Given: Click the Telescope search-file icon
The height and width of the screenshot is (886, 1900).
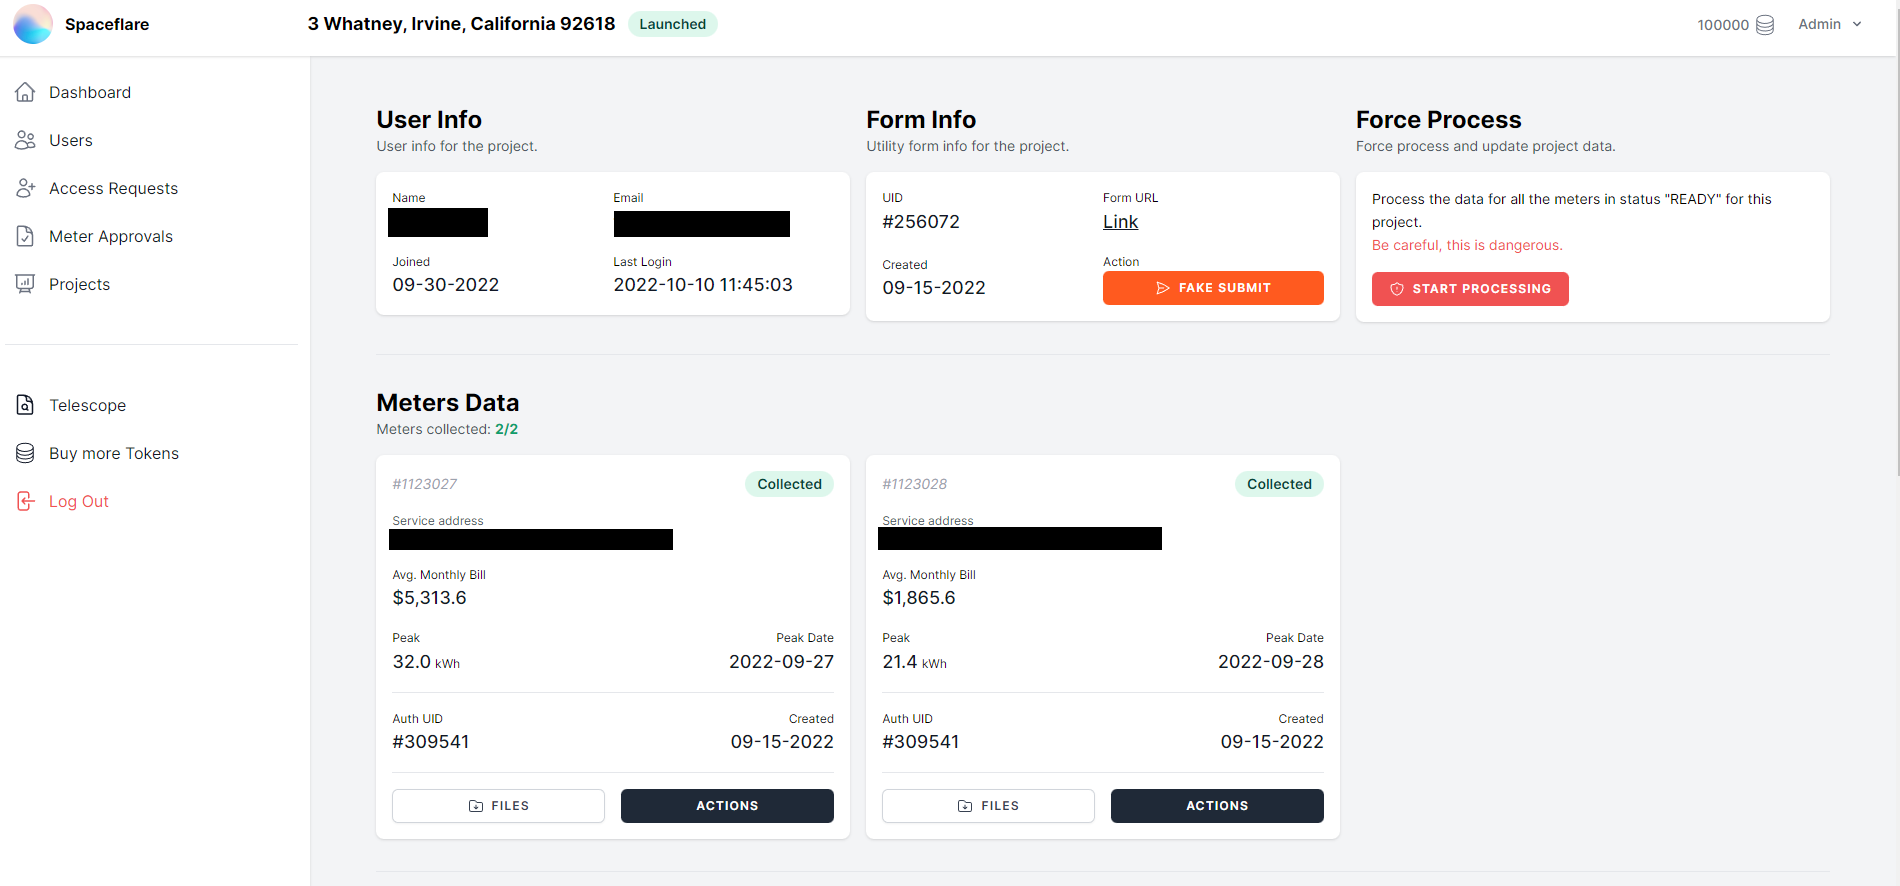Looking at the screenshot, I should point(26,405).
